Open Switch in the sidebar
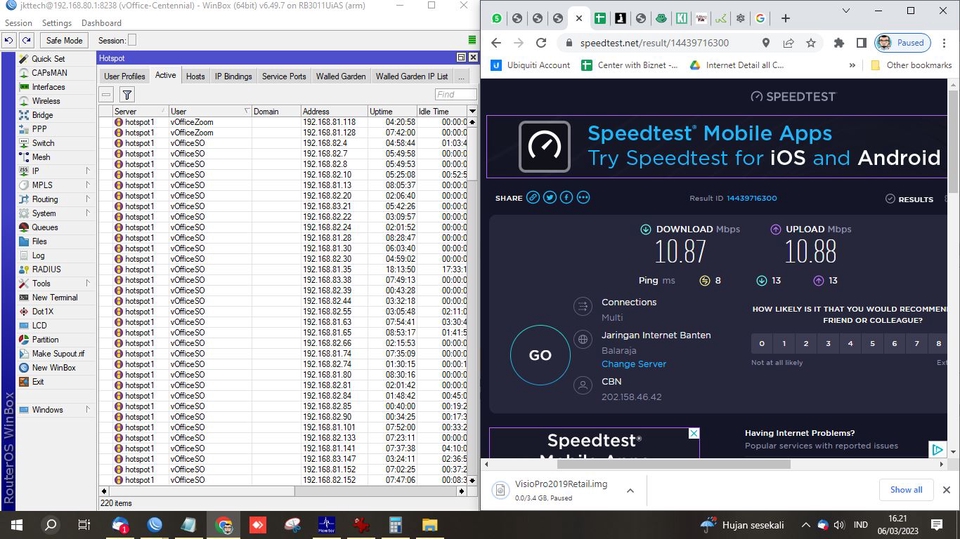This screenshot has width=960, height=539. 43,143
